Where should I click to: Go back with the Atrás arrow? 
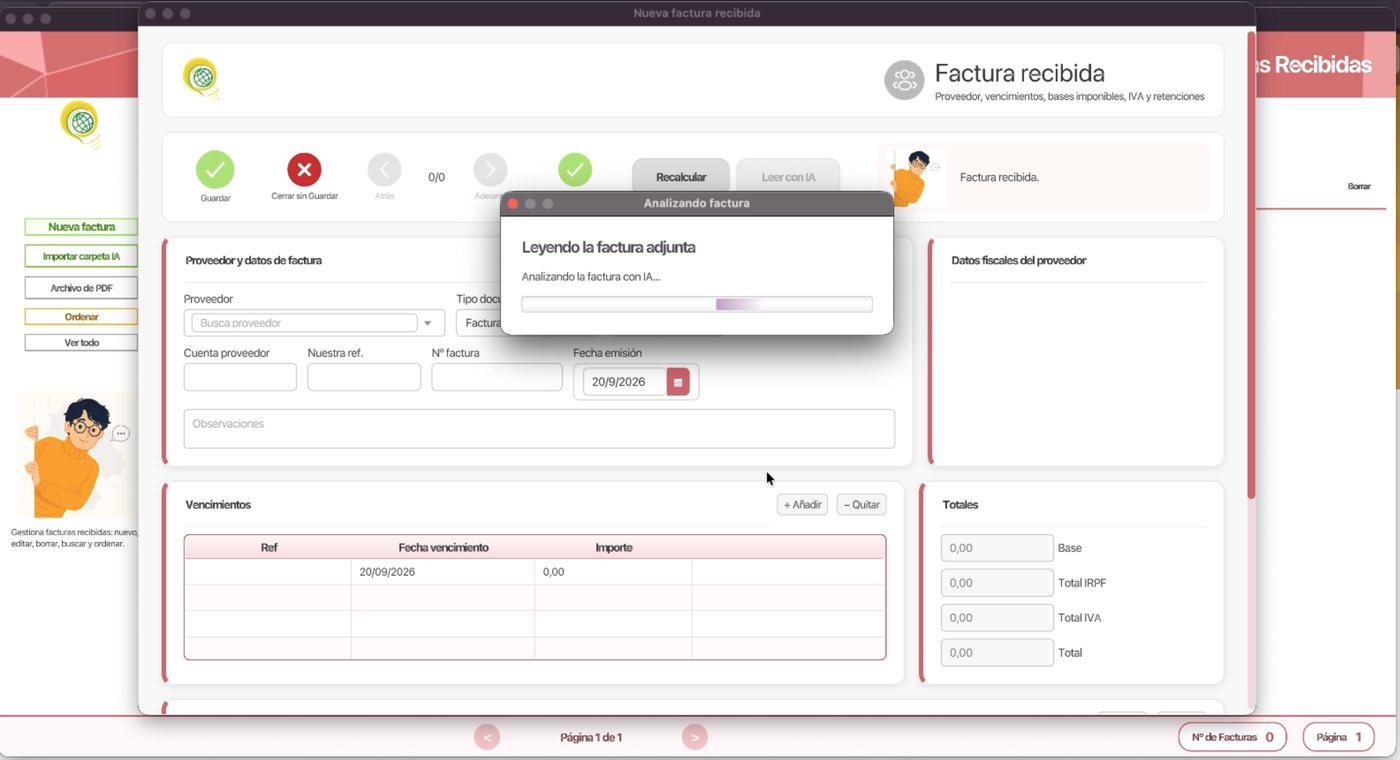click(x=384, y=170)
